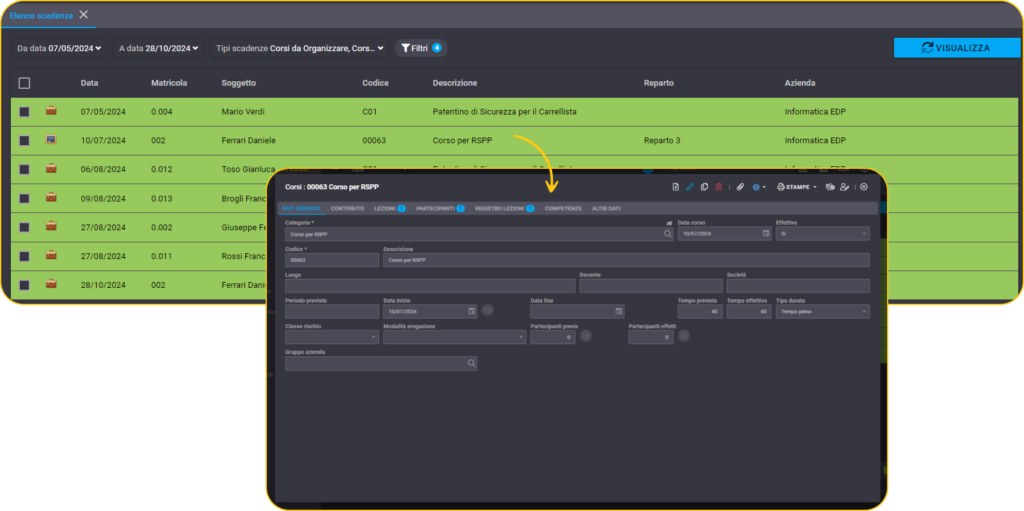
Task: Open the Tipo durata dropdown
Action: [822, 311]
